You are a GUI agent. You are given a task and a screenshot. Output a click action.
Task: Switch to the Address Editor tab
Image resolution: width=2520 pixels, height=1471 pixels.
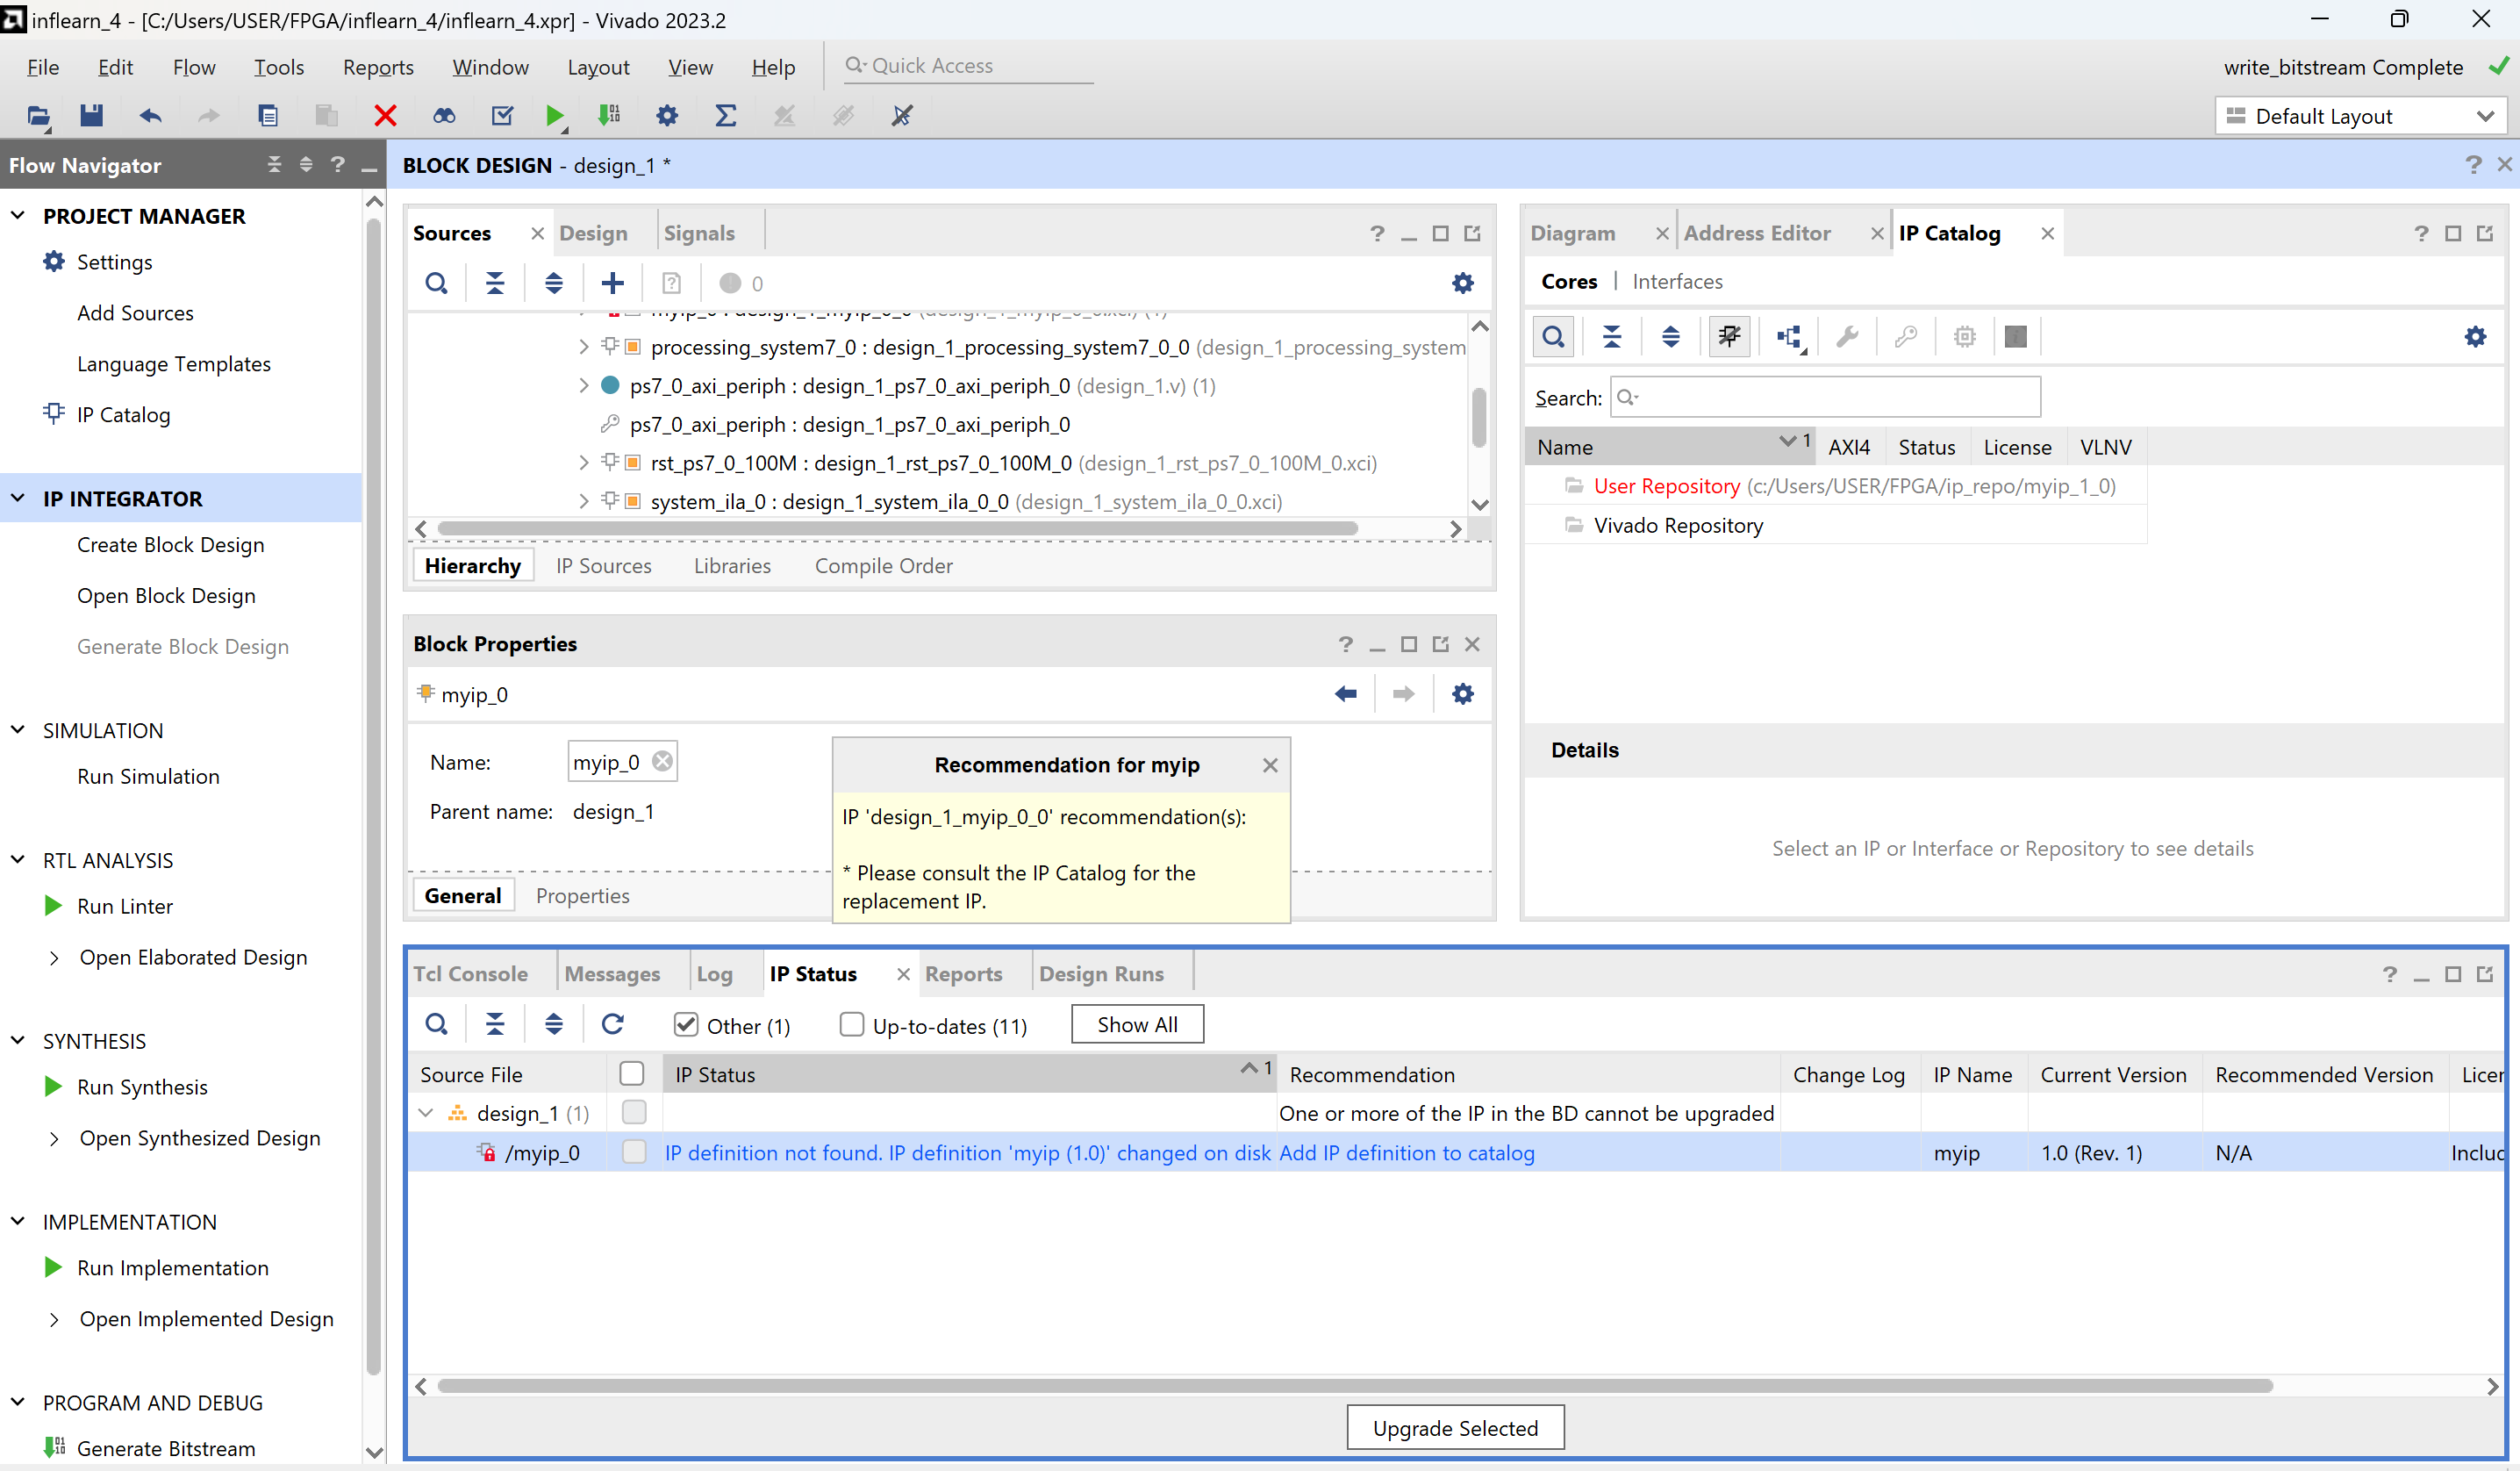(1757, 233)
